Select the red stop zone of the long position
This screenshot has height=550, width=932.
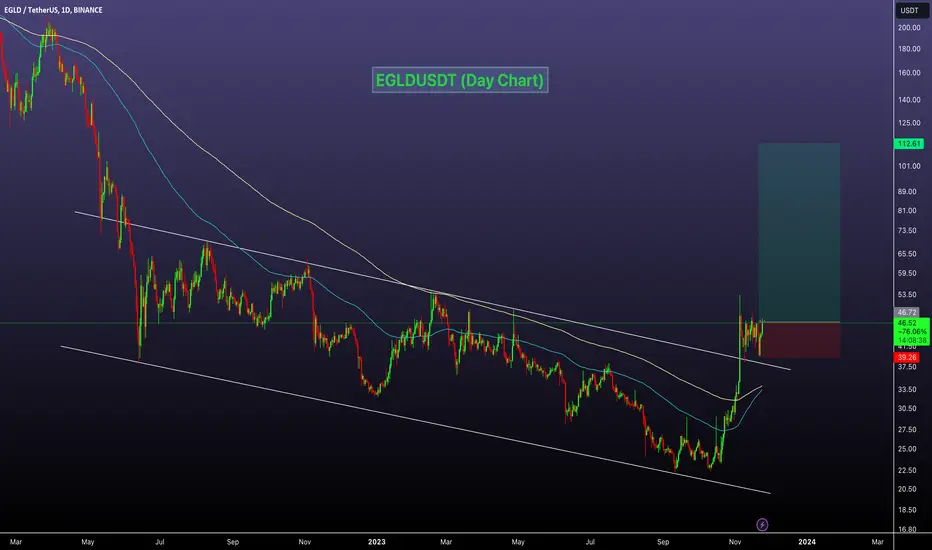(800, 340)
